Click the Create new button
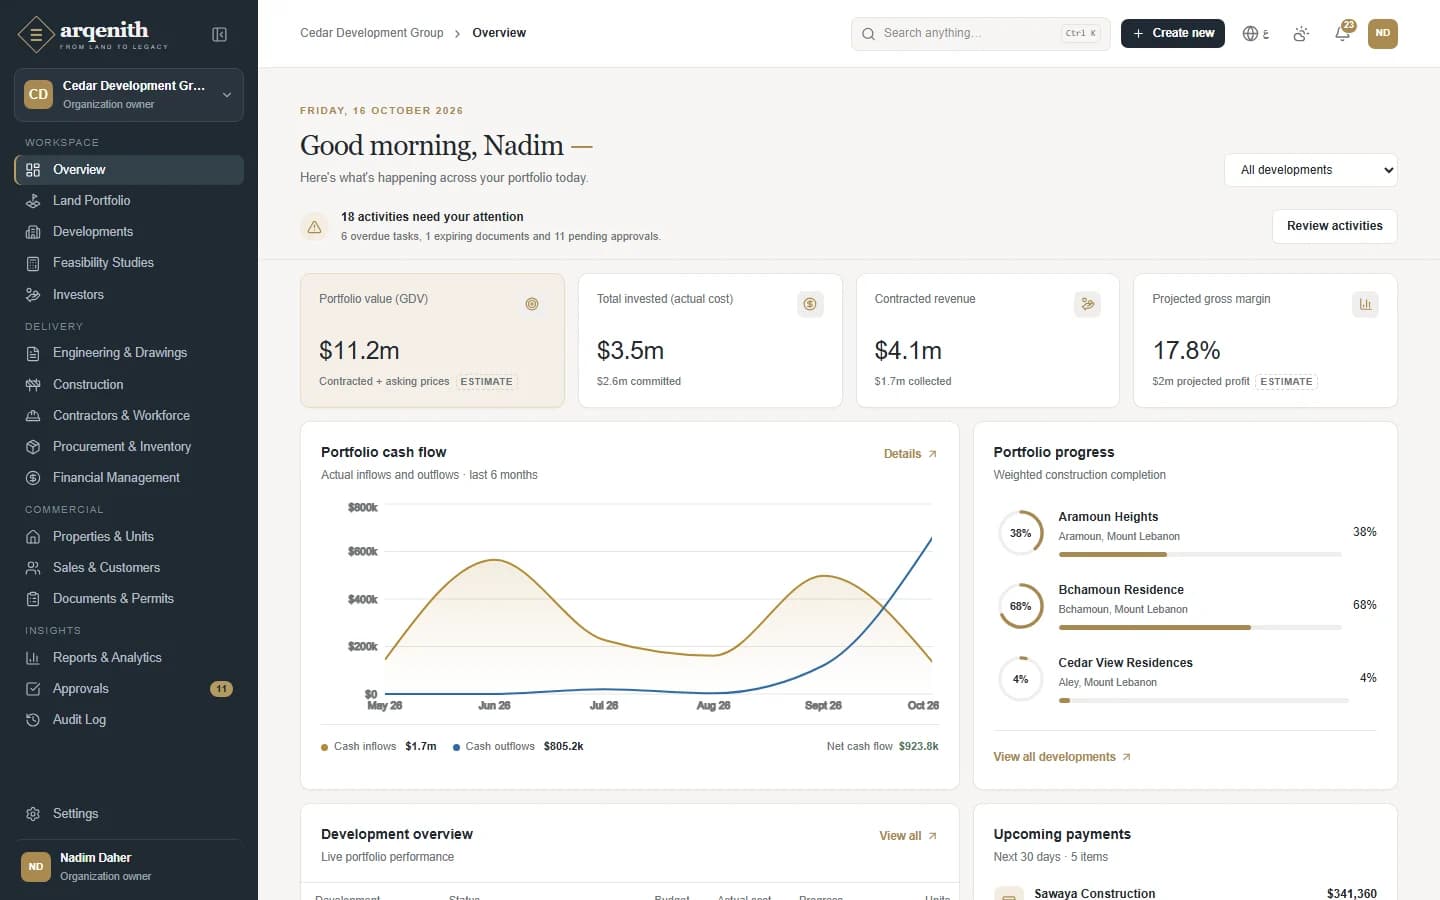The height and width of the screenshot is (900, 1440). [1172, 33]
